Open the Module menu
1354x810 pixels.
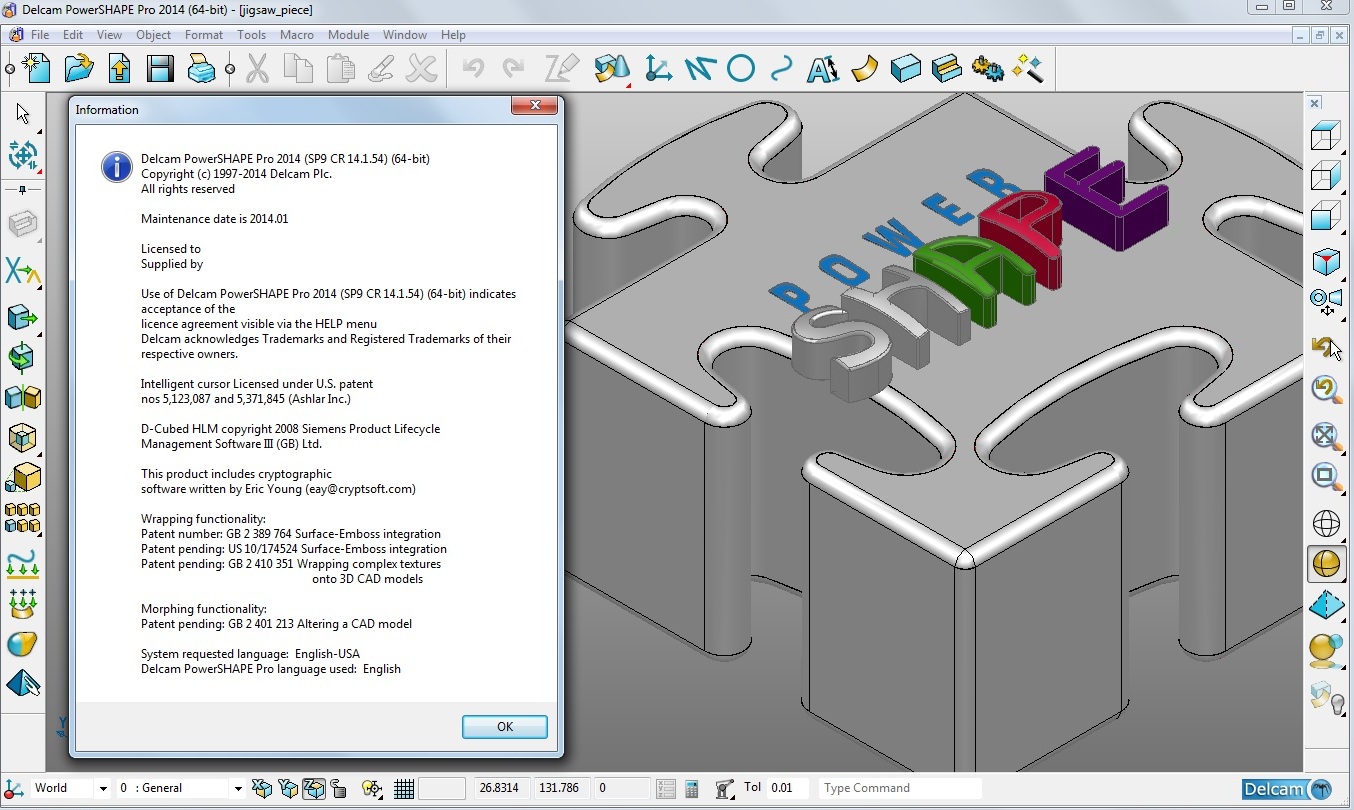point(349,35)
